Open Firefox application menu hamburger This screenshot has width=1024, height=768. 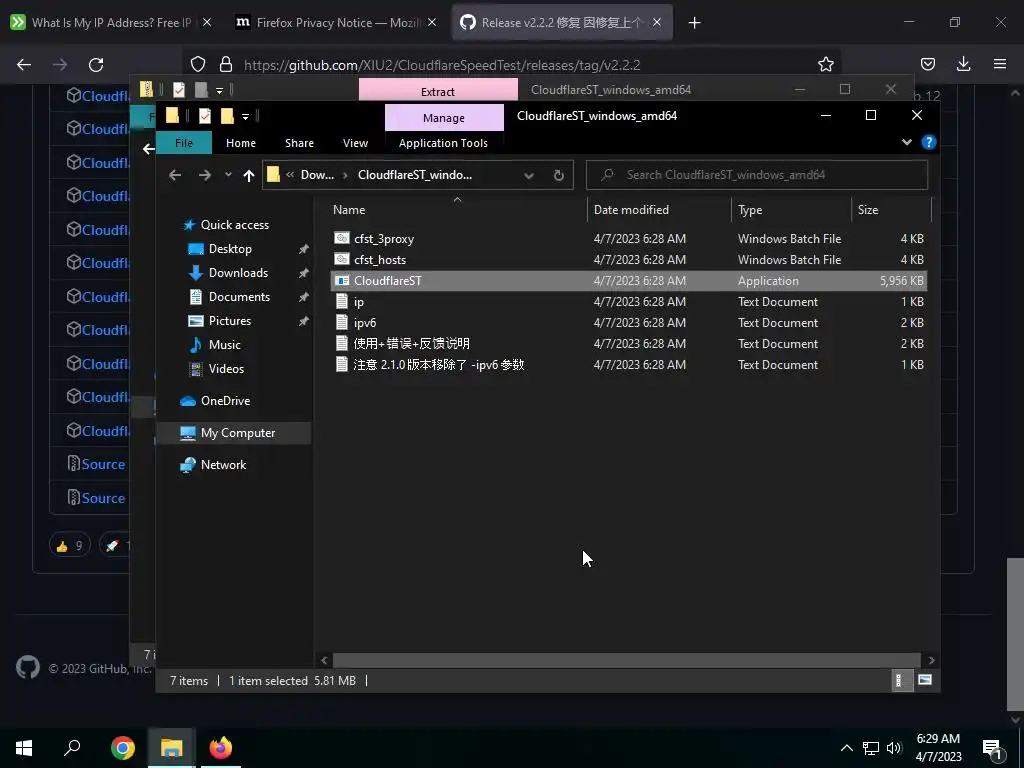coord(1000,64)
